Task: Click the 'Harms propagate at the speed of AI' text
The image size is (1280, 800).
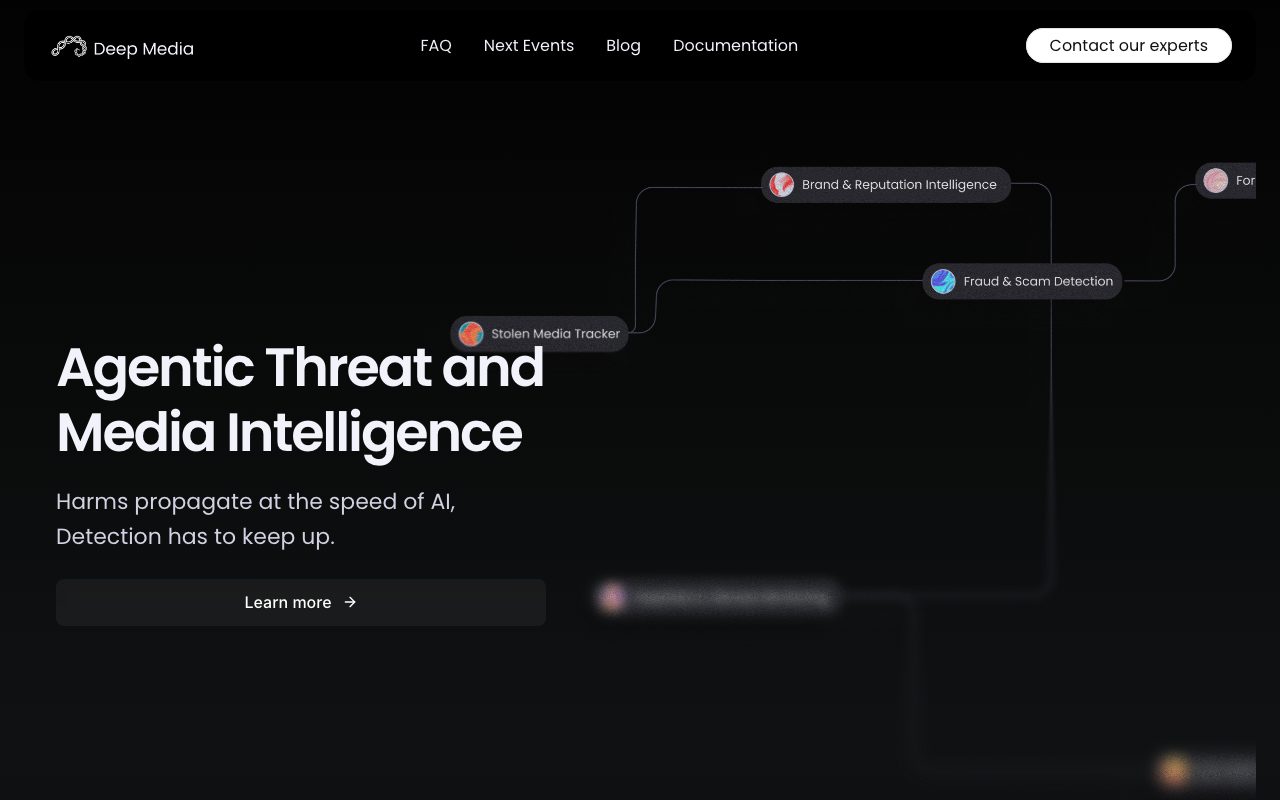Action: pos(256,502)
